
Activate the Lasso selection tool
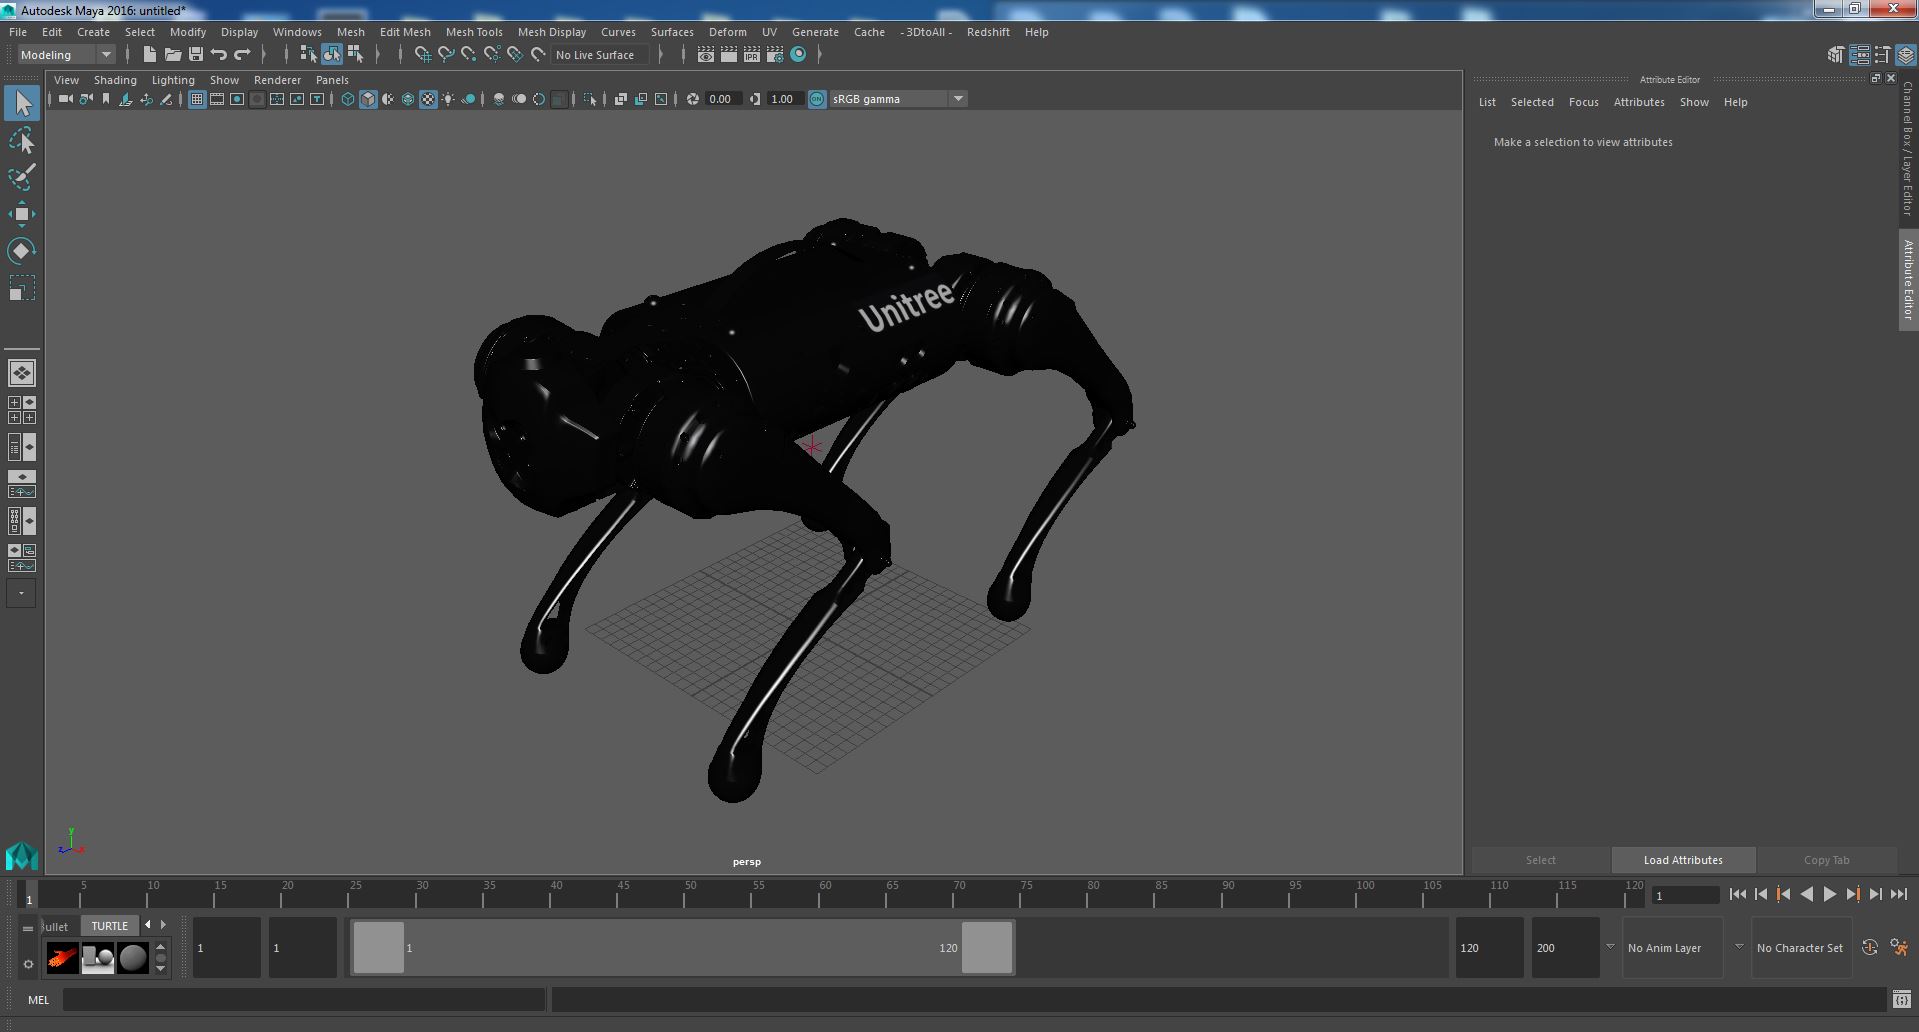(x=22, y=141)
